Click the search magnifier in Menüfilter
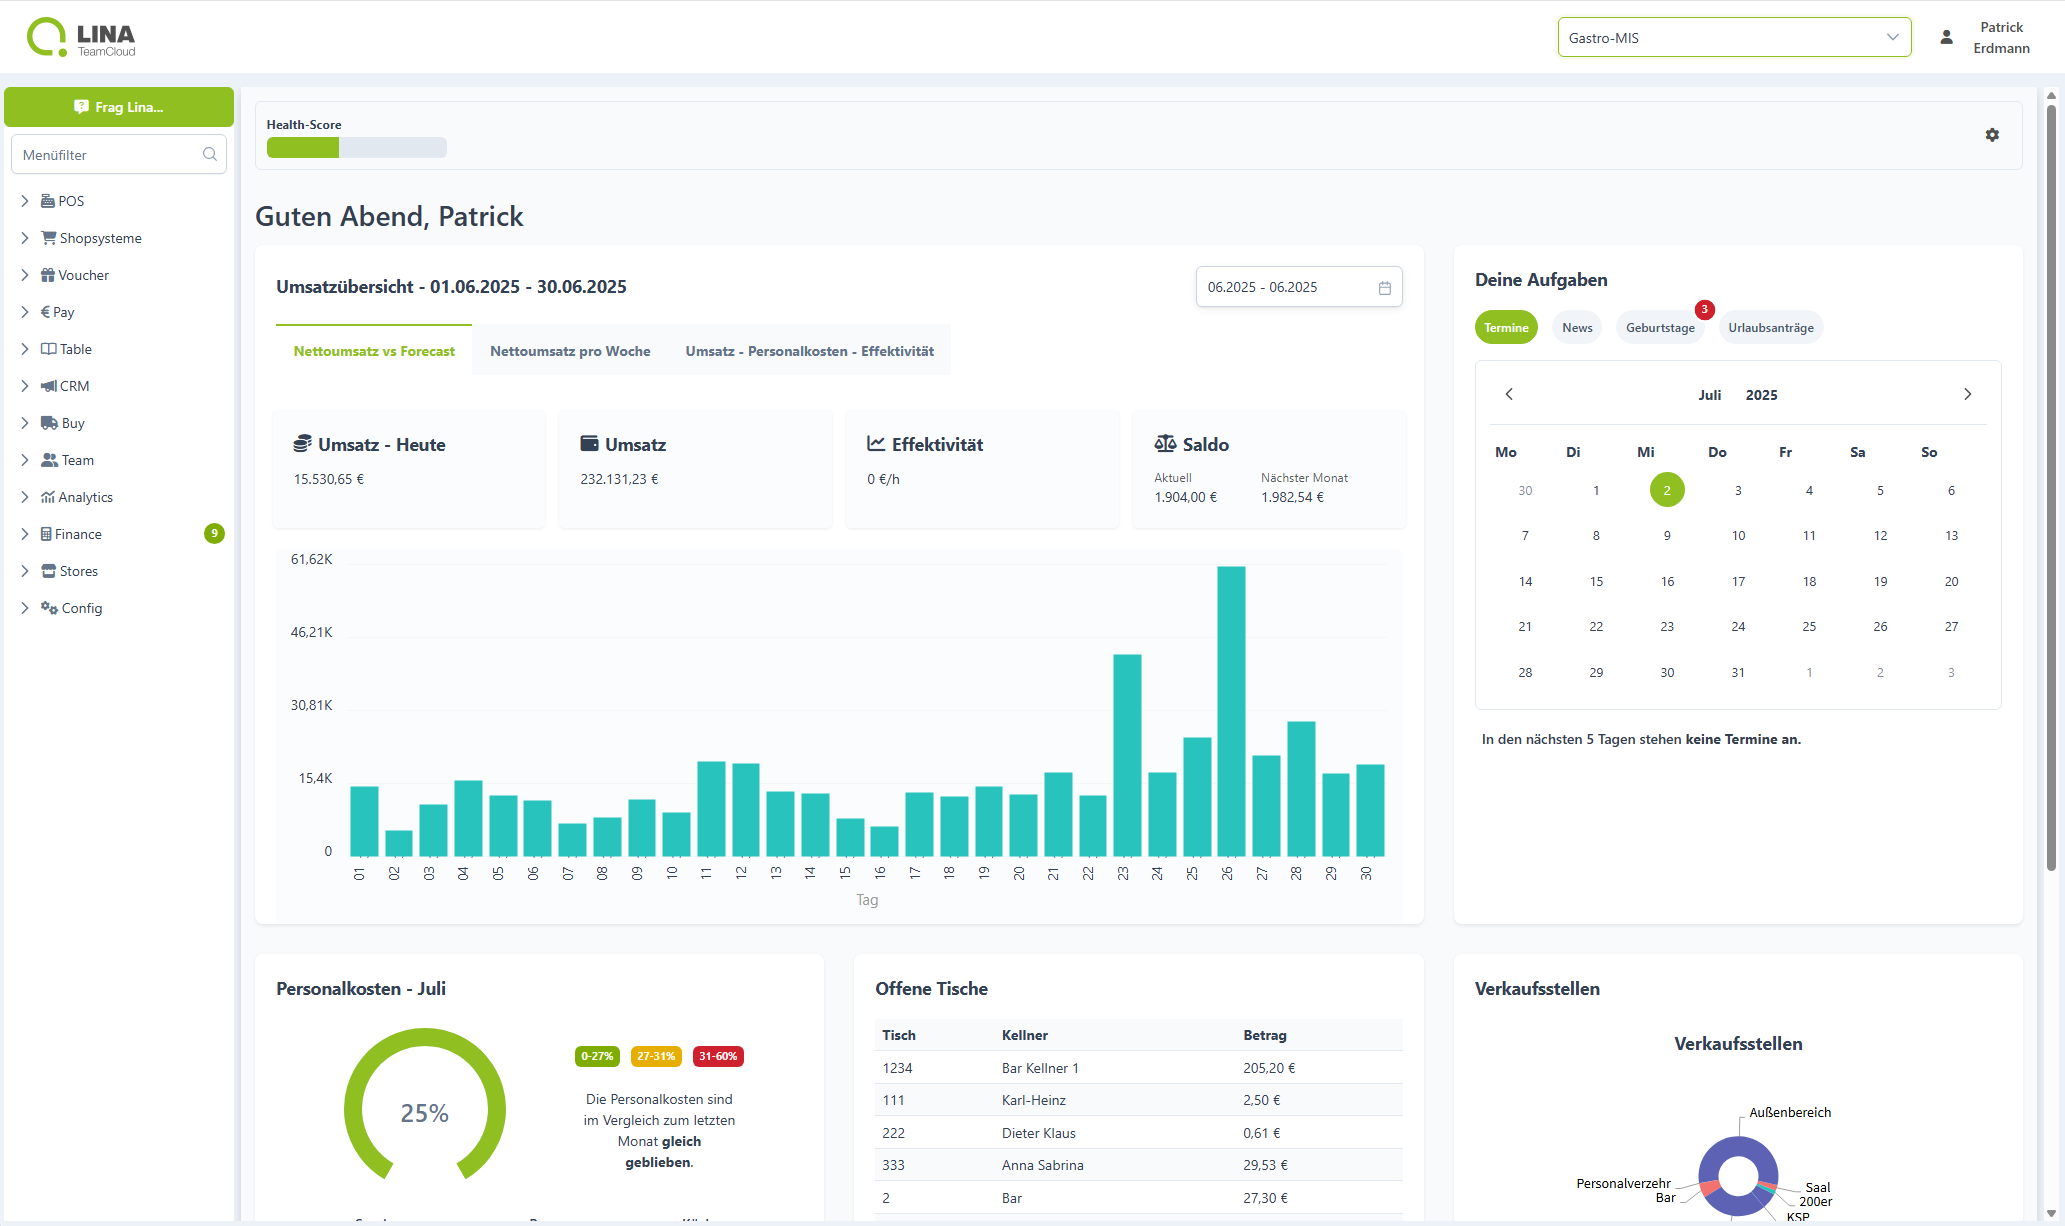Viewport: 2065px width, 1226px height. [210, 154]
